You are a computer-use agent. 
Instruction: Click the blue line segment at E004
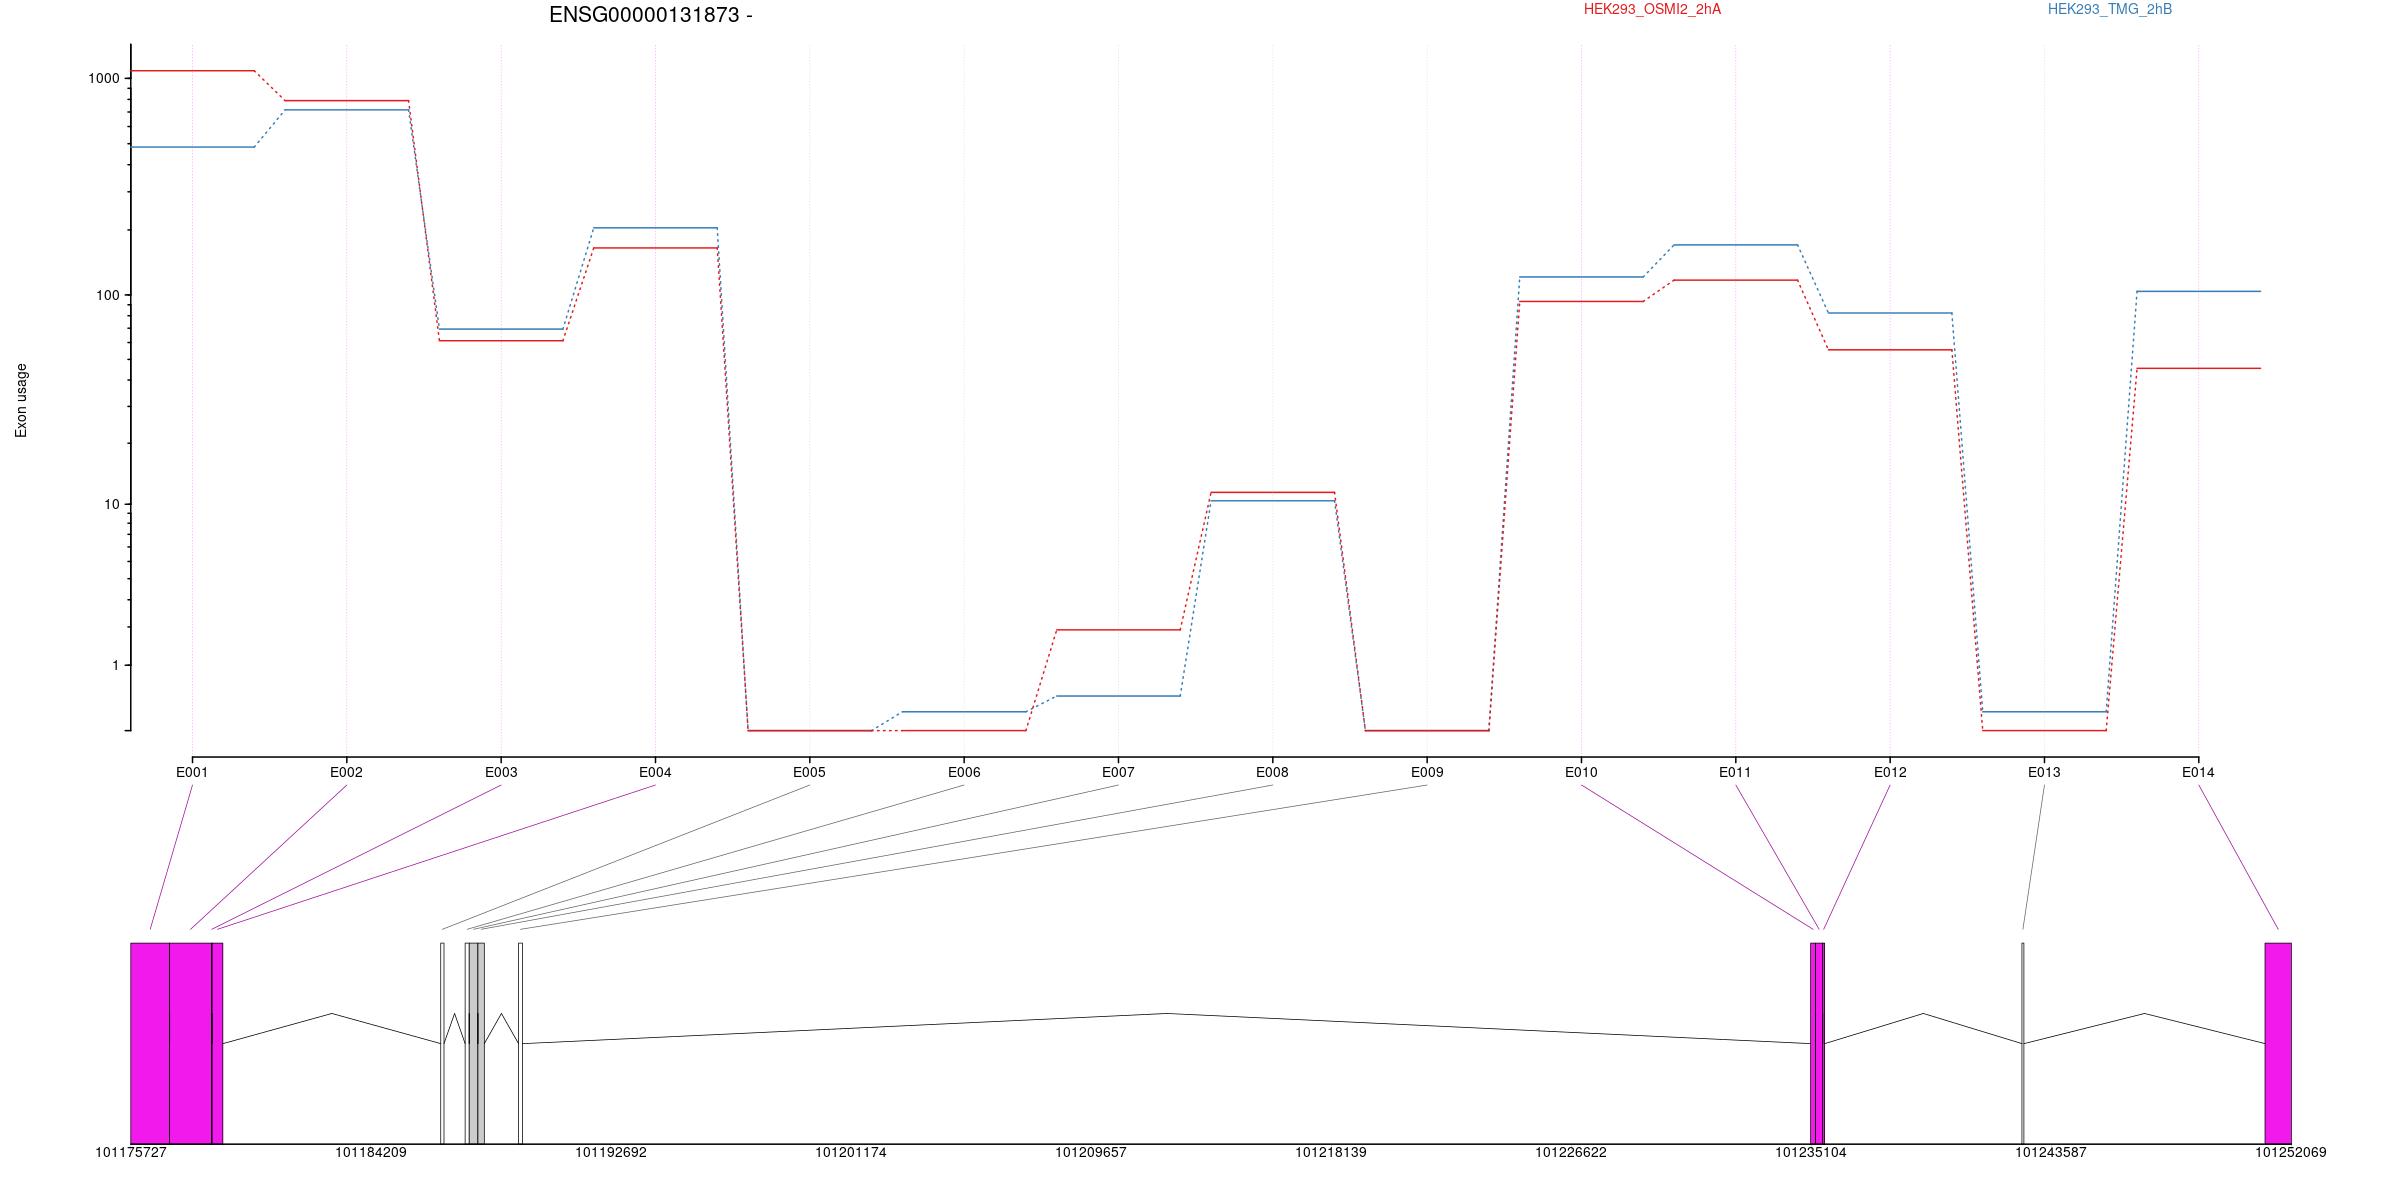coord(655,228)
